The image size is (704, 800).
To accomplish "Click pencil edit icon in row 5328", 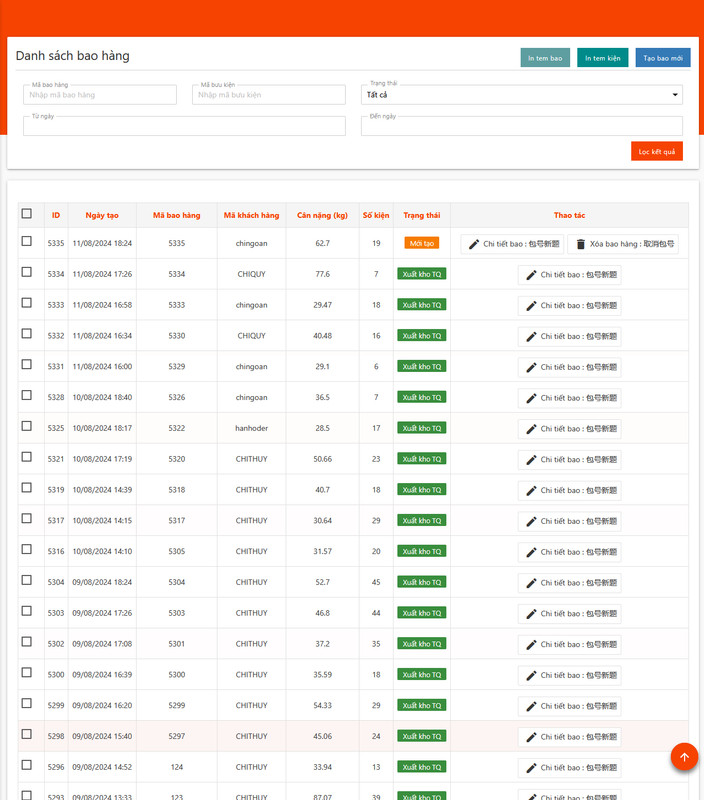I will point(531,398).
